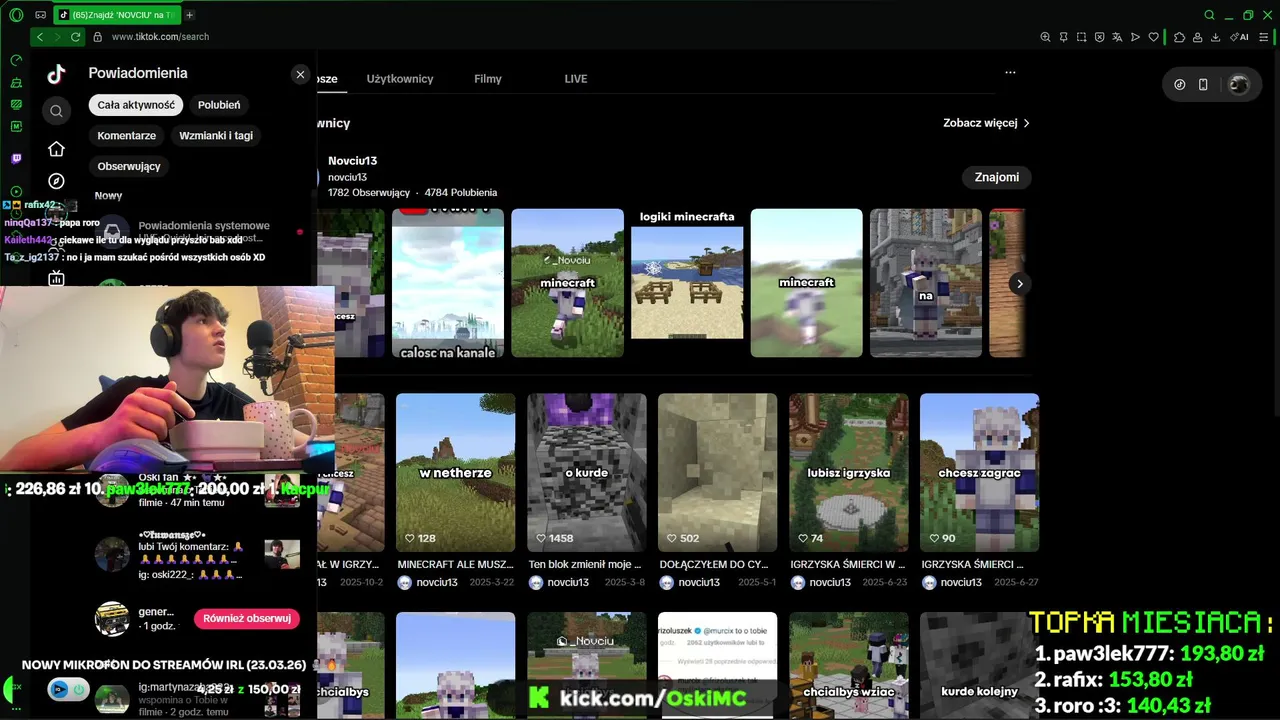Open TikTok search from left rail
Viewport: 1280px width, 720px height.
point(56,111)
